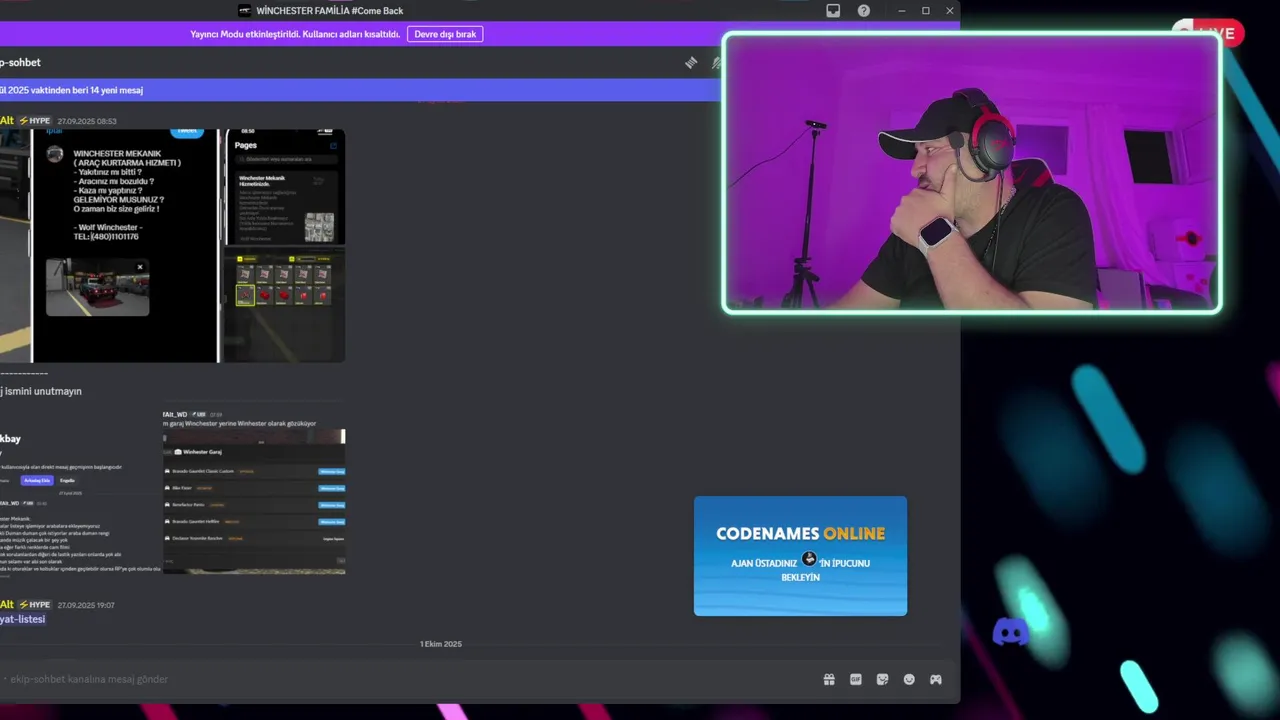Screen dimensions: 1280x720
Task: Click the webcam overlay of the streamer
Action: pyautogui.click(x=971, y=173)
